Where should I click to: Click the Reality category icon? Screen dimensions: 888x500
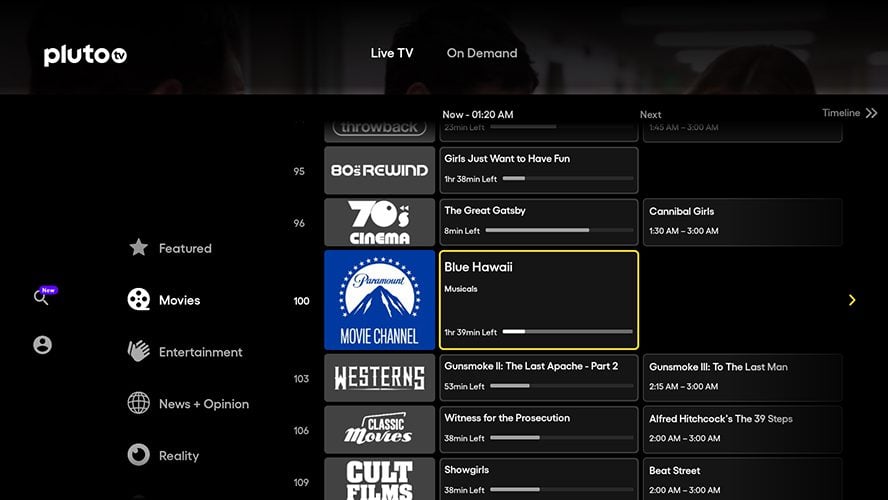(139, 455)
